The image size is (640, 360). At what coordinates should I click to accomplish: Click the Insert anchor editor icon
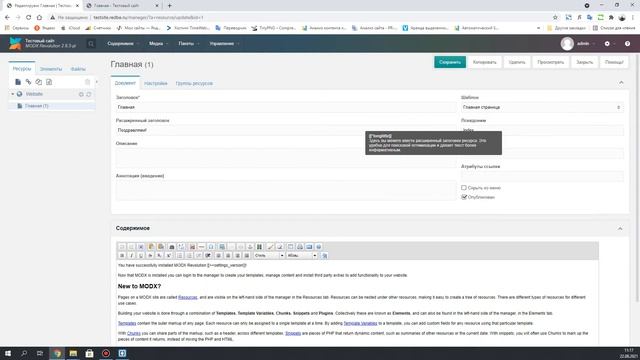pyautogui.click(x=250, y=247)
